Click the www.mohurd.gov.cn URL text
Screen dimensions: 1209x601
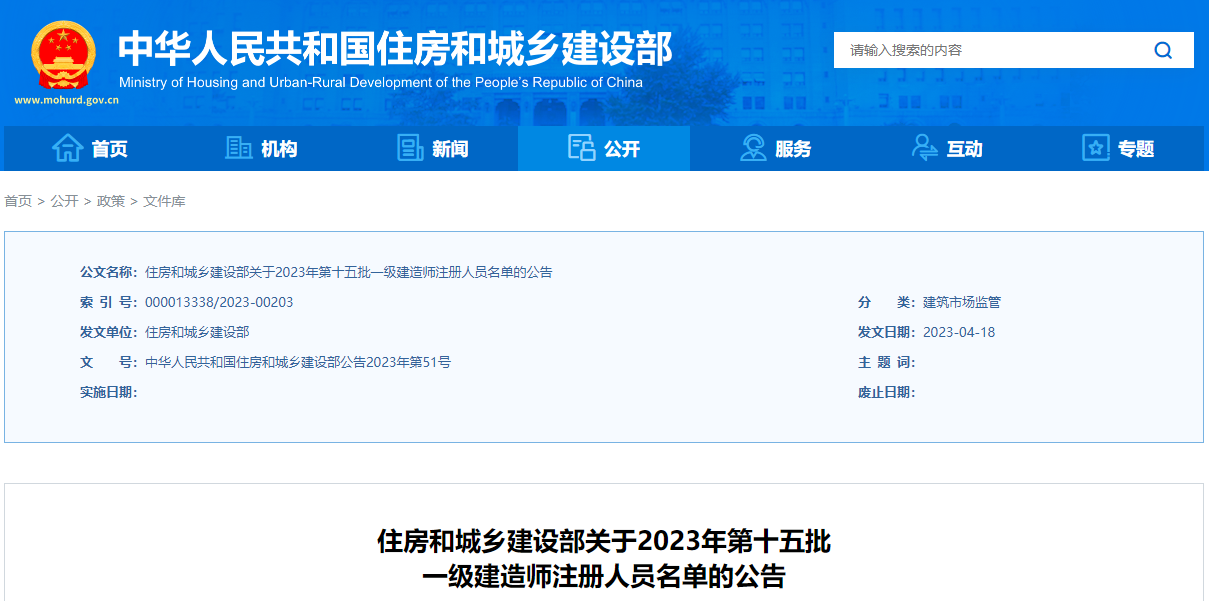coord(67,100)
